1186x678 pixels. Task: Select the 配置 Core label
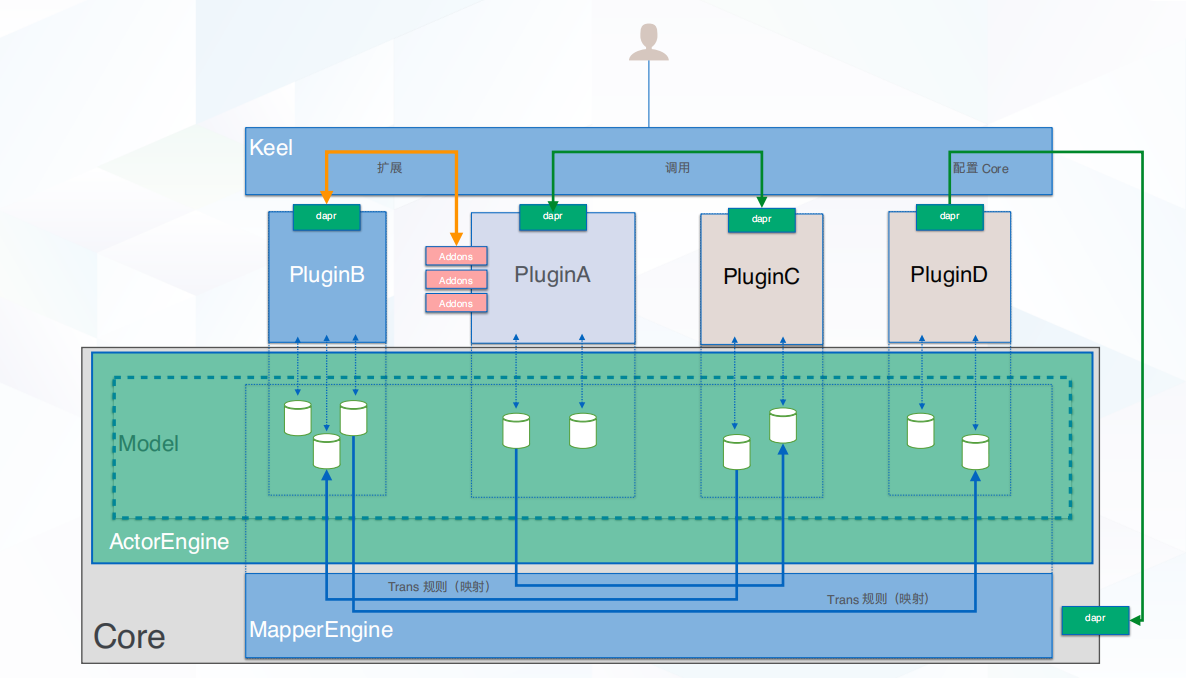(x=980, y=169)
